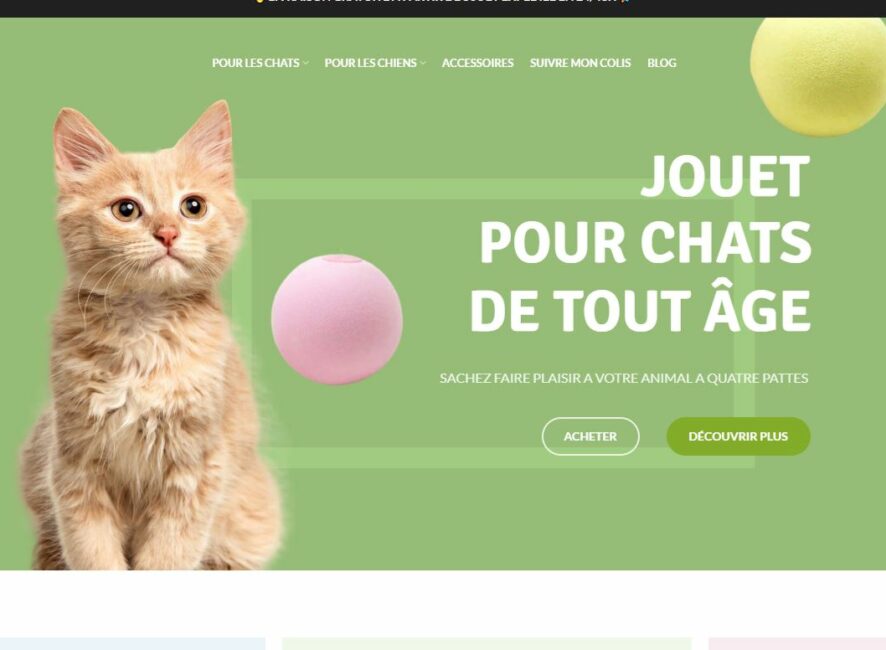Click the black announcement bar at top
Screen dimensions: 886x650
[443, 8]
